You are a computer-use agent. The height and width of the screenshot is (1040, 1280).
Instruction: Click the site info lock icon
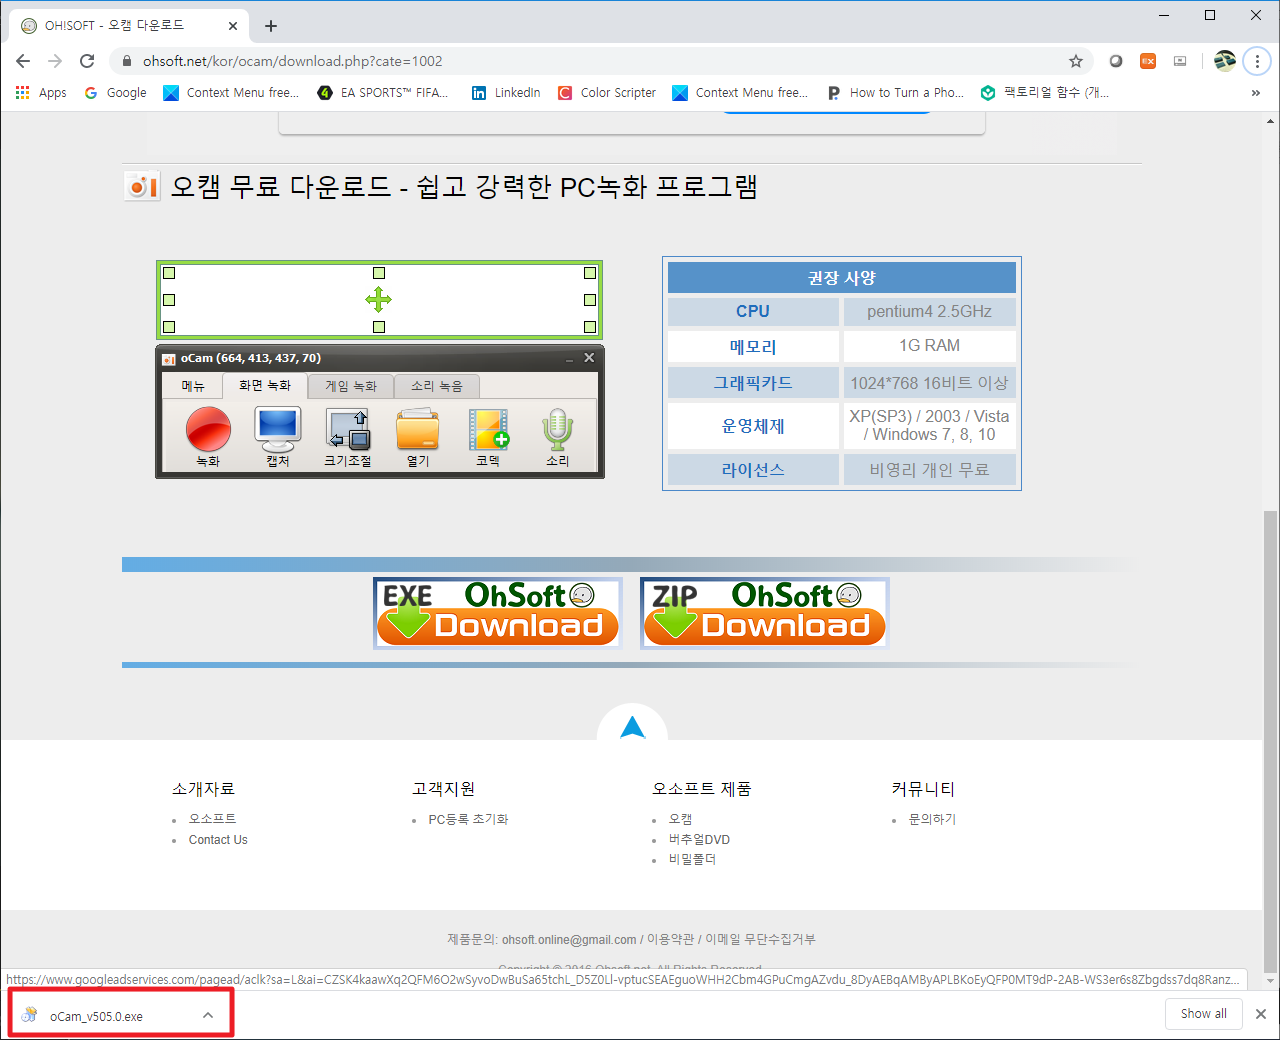point(126,61)
